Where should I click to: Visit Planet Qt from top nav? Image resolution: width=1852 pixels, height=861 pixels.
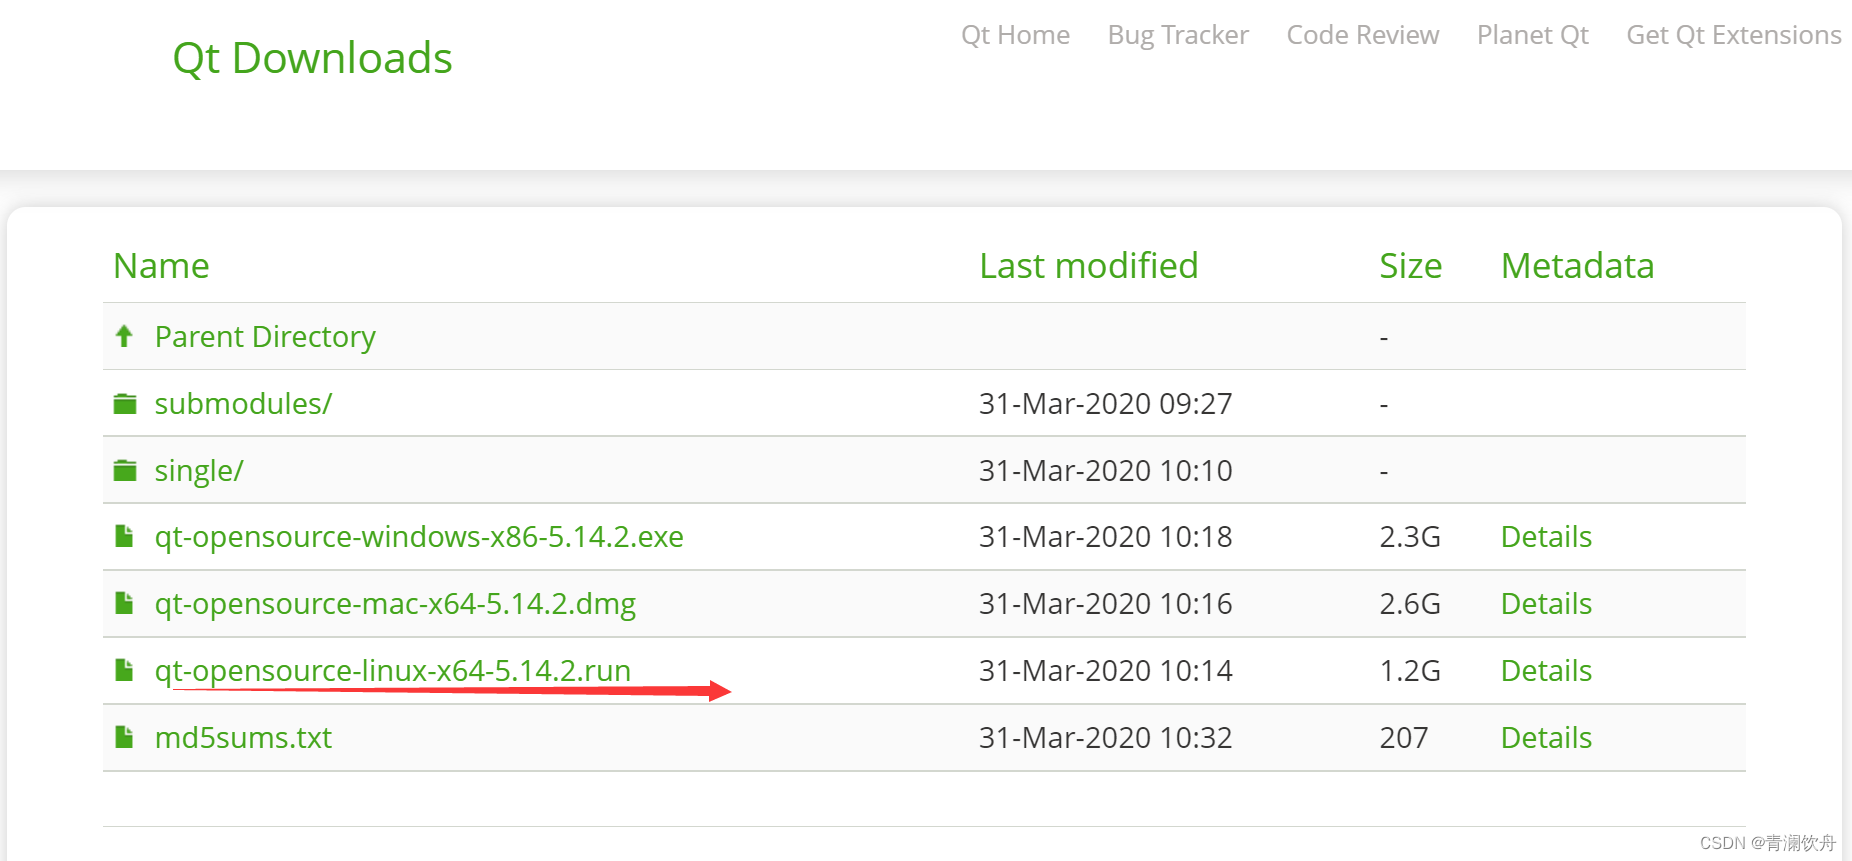(x=1532, y=35)
